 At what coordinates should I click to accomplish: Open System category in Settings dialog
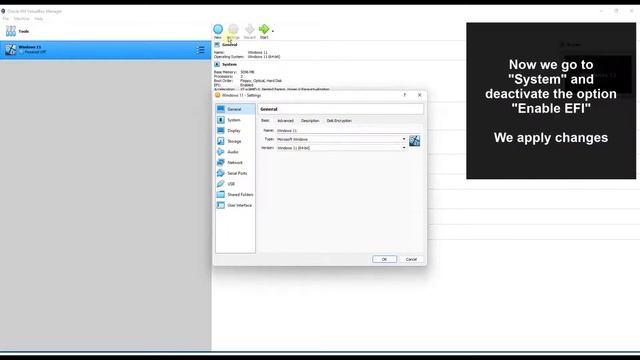tap(235, 120)
